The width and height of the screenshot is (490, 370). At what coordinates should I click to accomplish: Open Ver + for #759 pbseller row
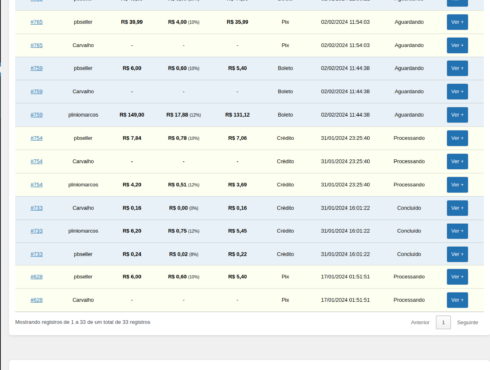(457, 68)
